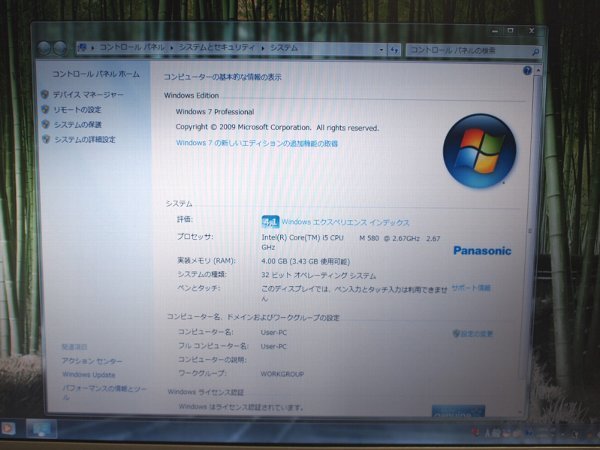The height and width of the screenshot is (450, 600).
Task: Select コントロール パネル breadcrumb segment
Action: click(132, 47)
